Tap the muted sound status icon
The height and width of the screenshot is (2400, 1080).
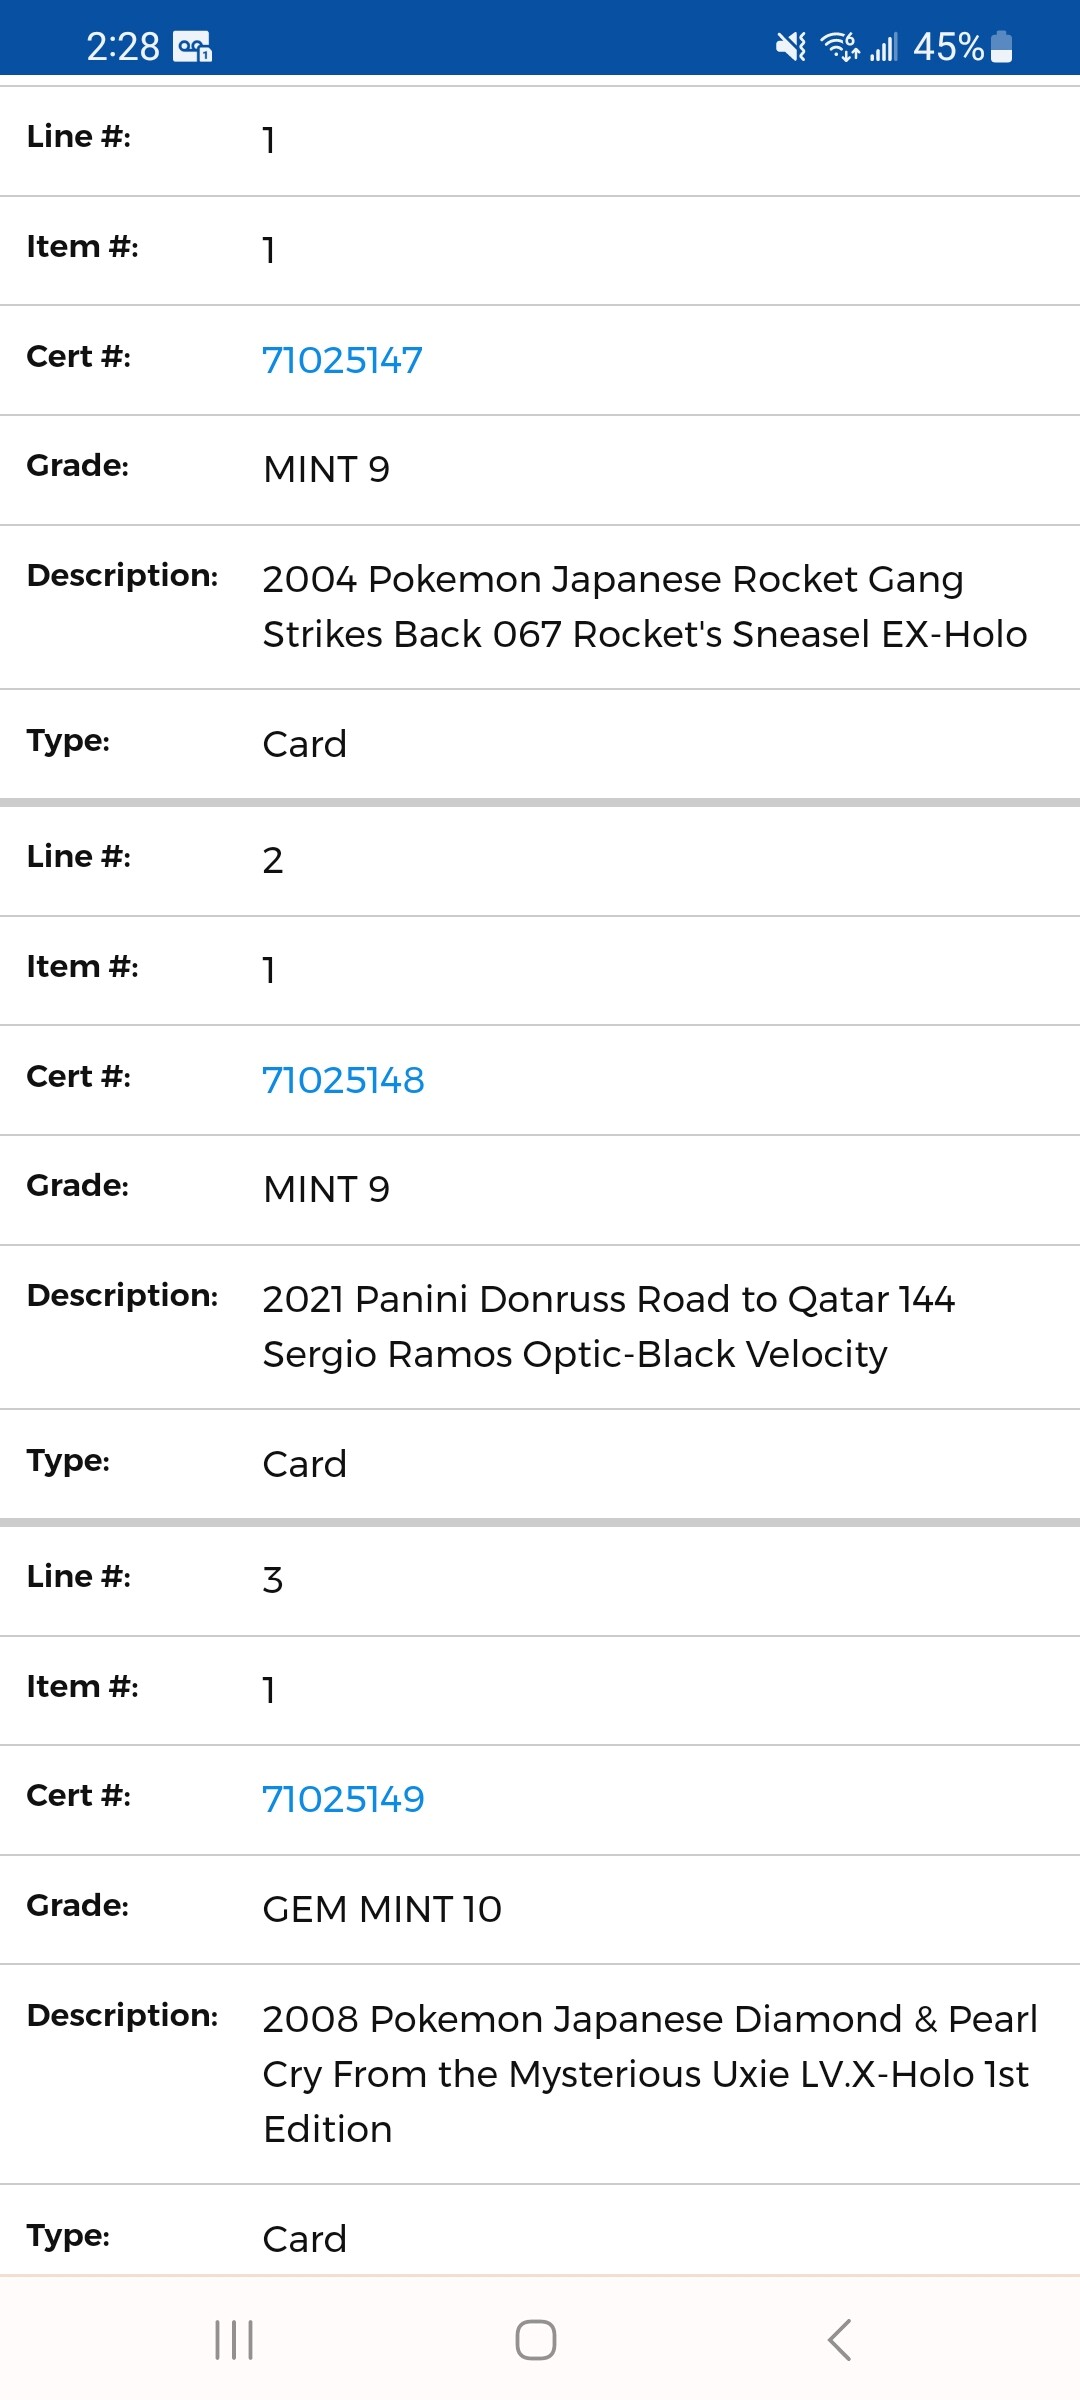(x=791, y=46)
